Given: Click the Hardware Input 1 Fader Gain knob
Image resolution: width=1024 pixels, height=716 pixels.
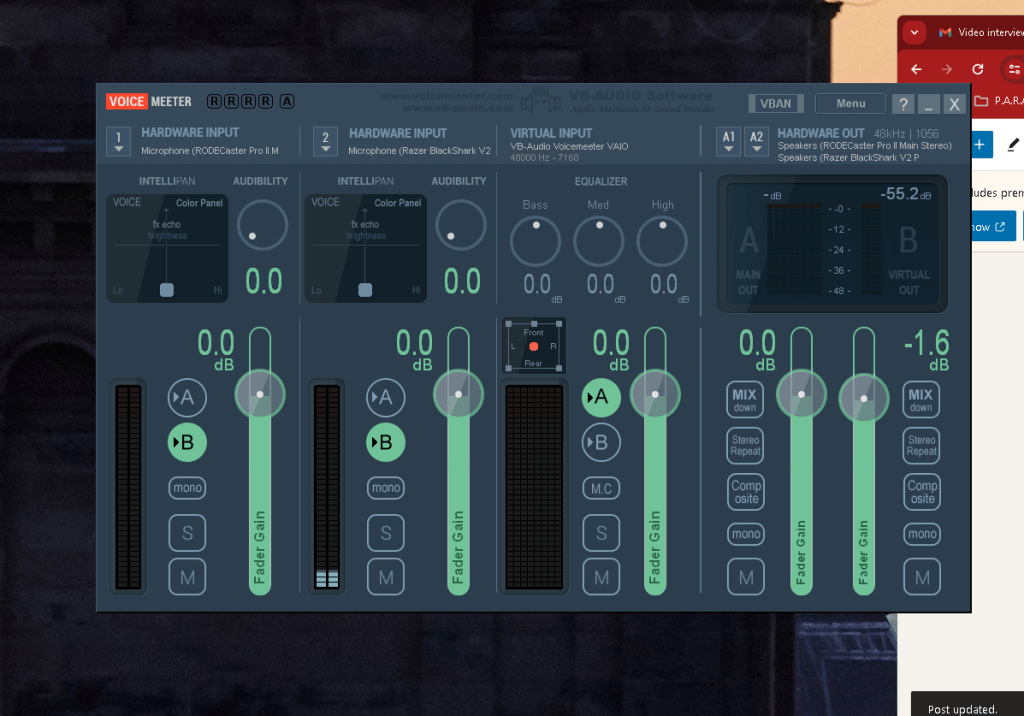Looking at the screenshot, I should [260, 394].
